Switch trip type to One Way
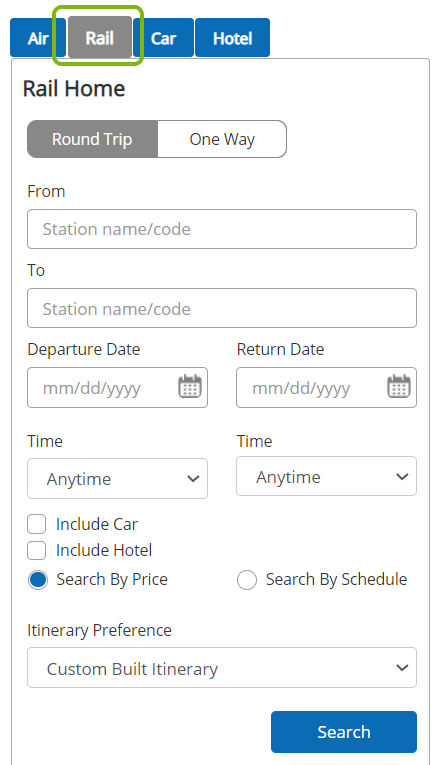The image size is (436, 765). [x=222, y=139]
